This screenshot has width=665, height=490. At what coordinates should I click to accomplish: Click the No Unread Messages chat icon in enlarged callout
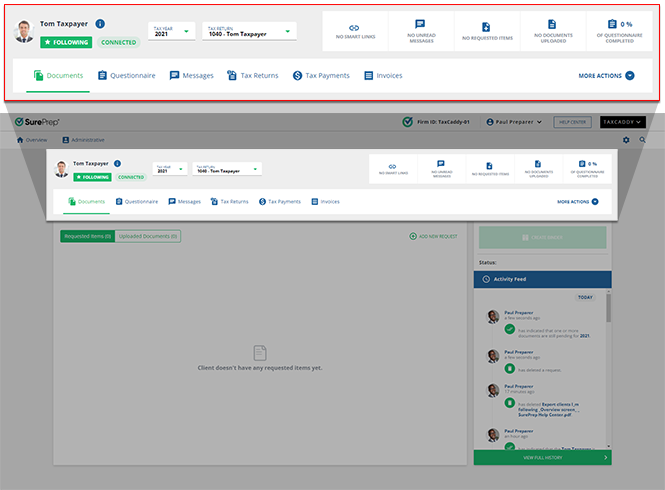(420, 24)
